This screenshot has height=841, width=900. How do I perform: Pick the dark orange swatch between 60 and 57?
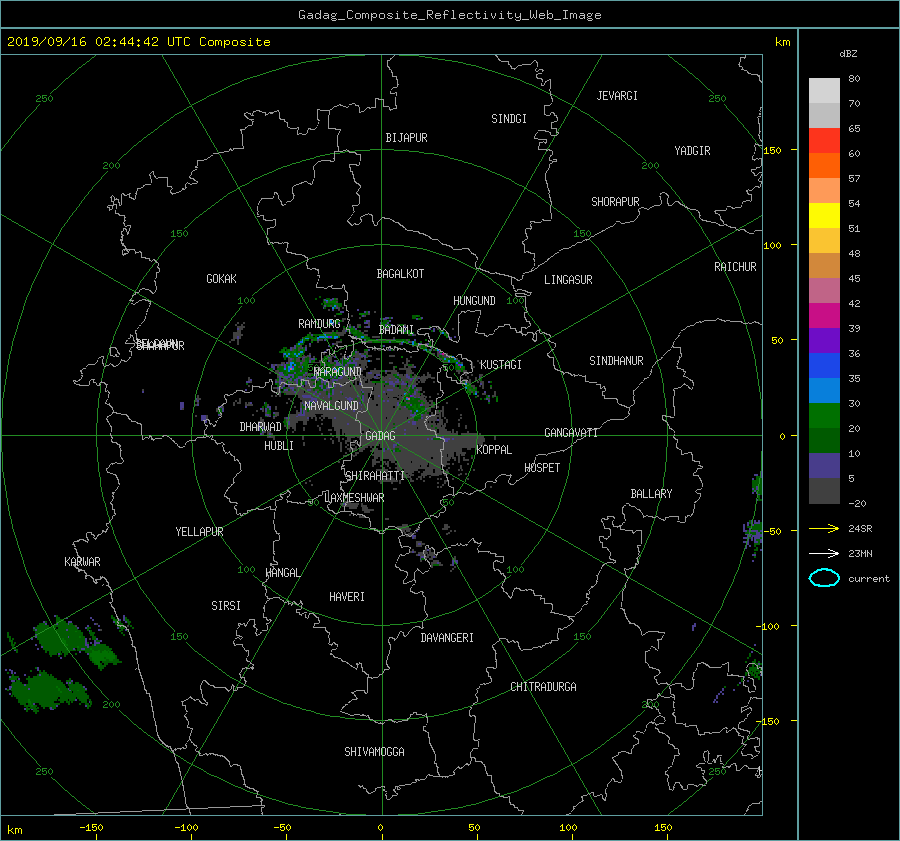pyautogui.click(x=824, y=165)
